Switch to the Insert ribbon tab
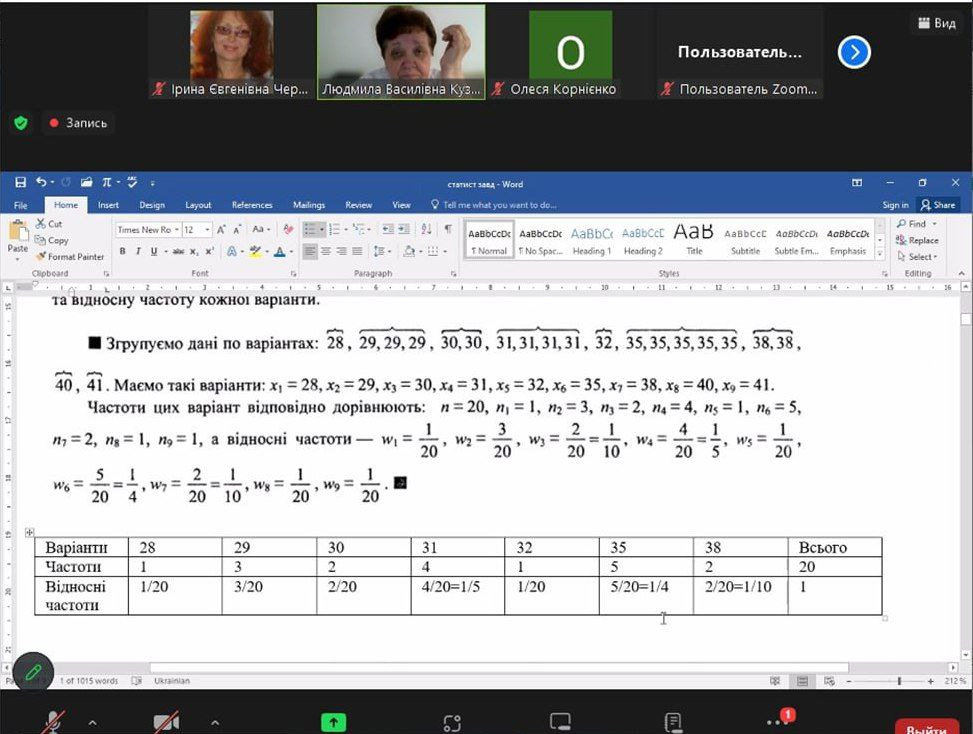 tap(108, 205)
